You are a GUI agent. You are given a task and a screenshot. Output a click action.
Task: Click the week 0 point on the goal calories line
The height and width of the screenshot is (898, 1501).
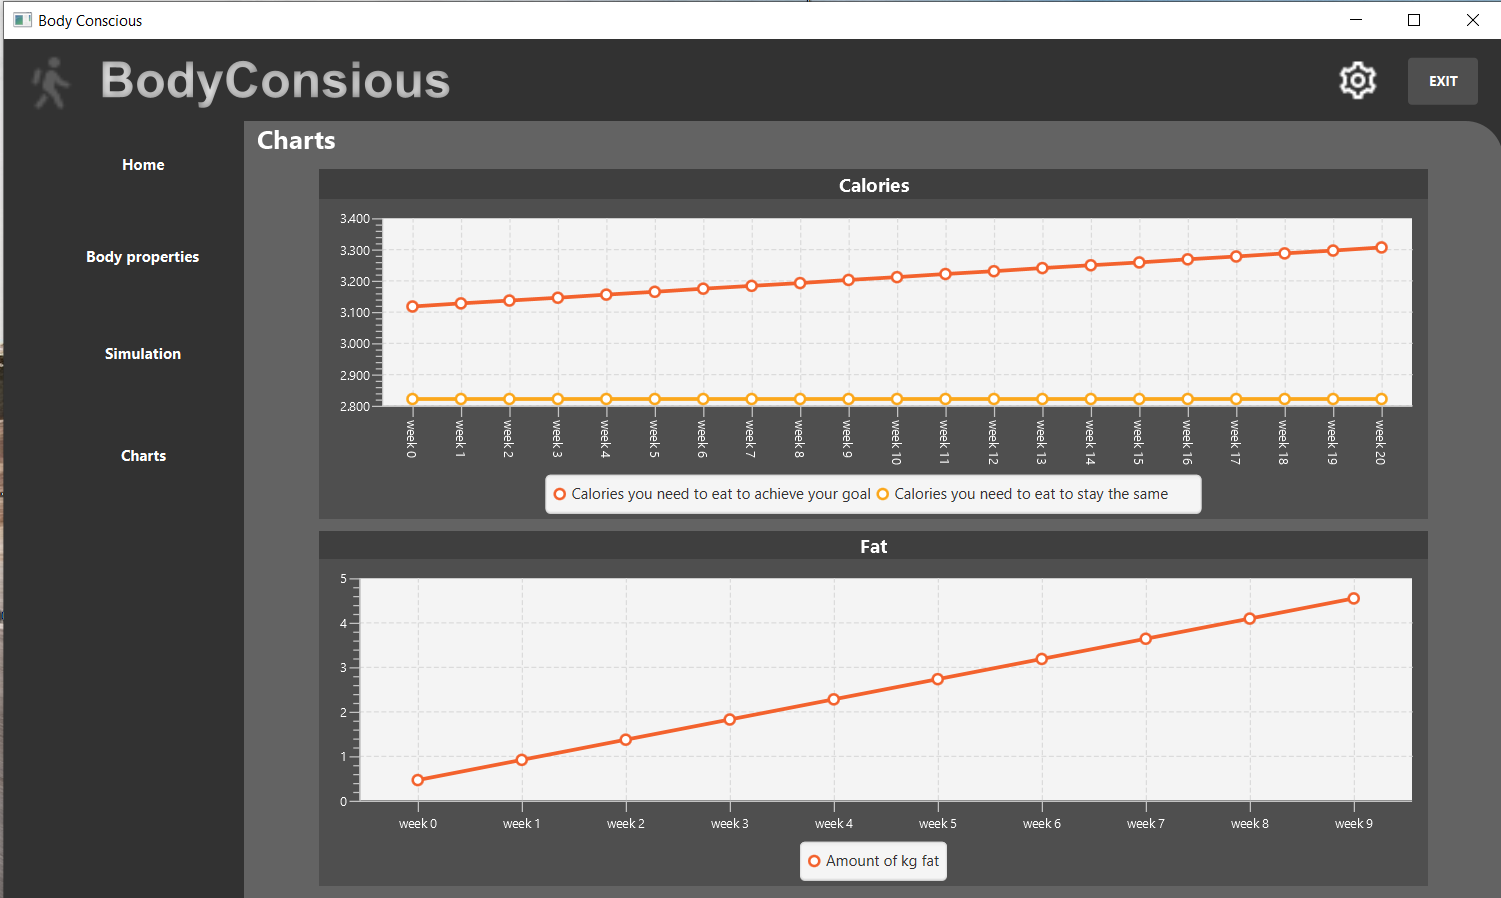(x=412, y=307)
